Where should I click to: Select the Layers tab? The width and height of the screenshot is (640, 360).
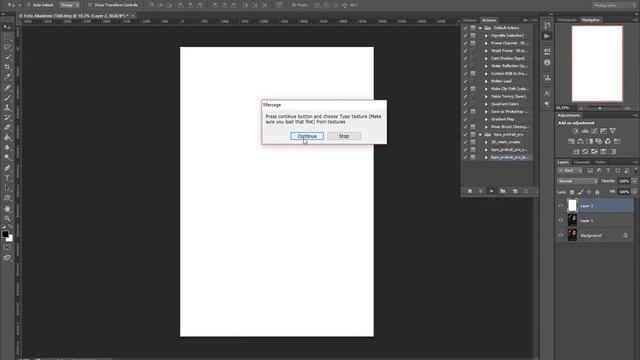563,162
